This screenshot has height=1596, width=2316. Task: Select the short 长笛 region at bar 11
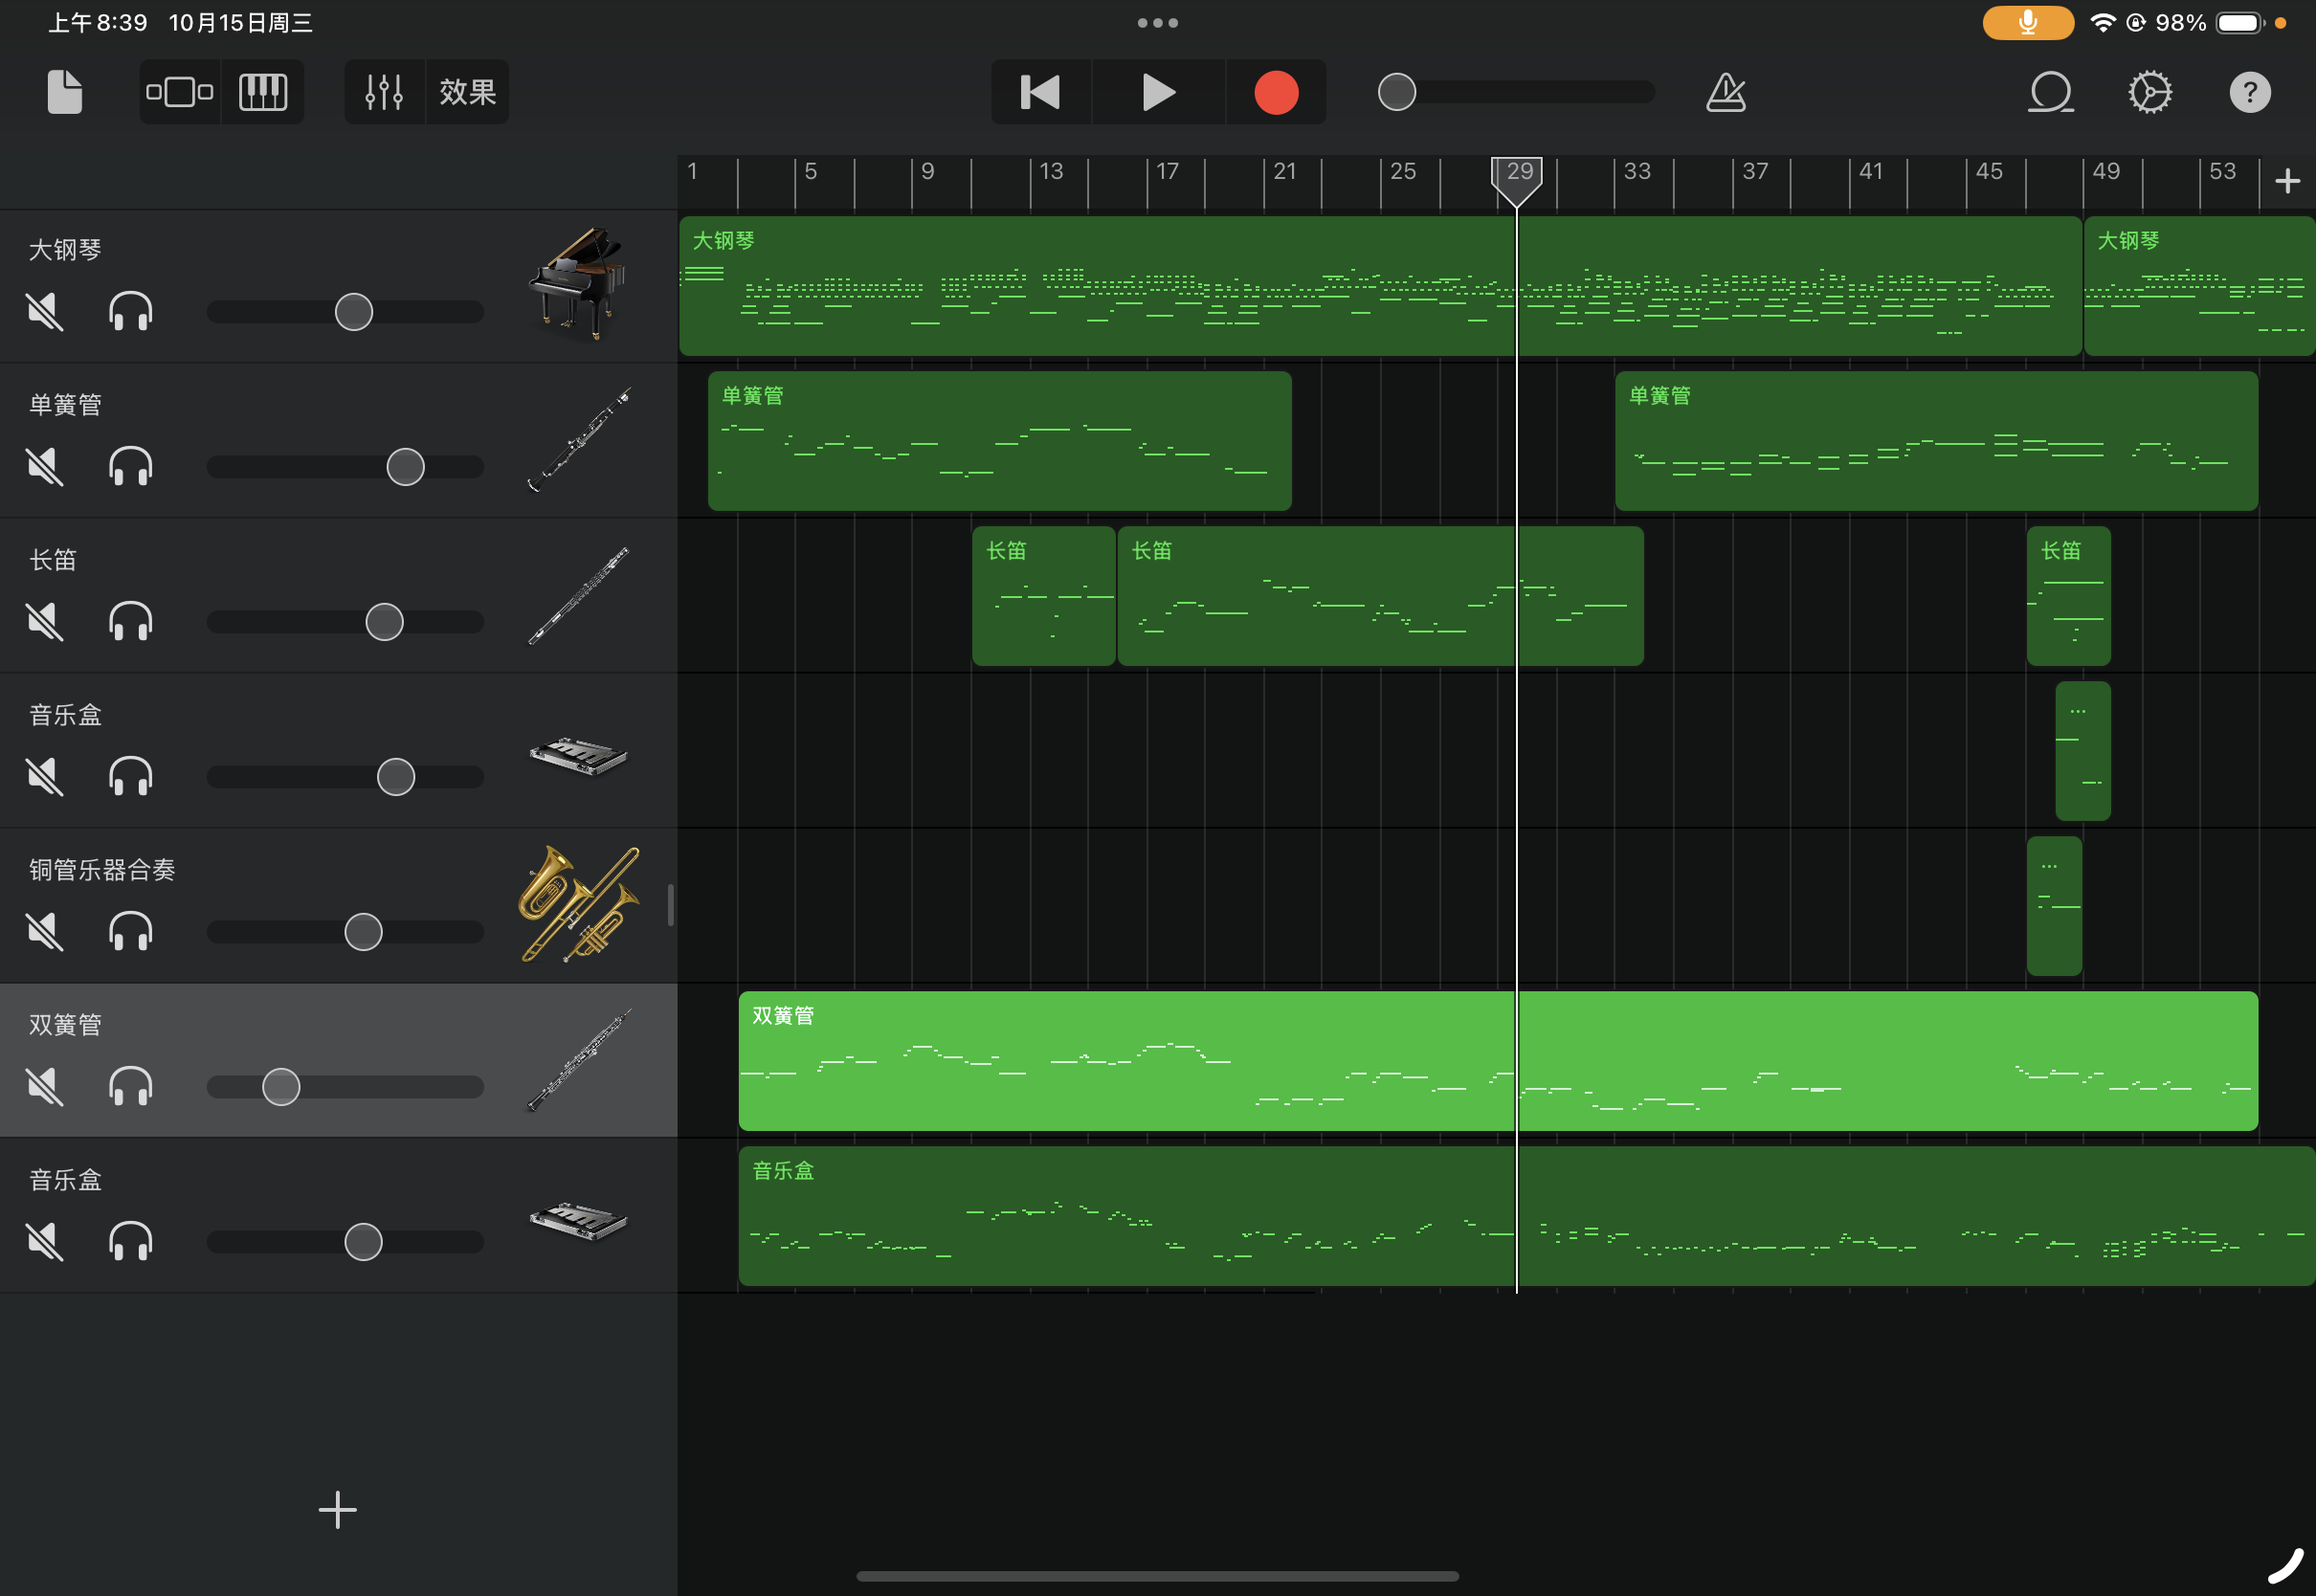click(x=1043, y=596)
